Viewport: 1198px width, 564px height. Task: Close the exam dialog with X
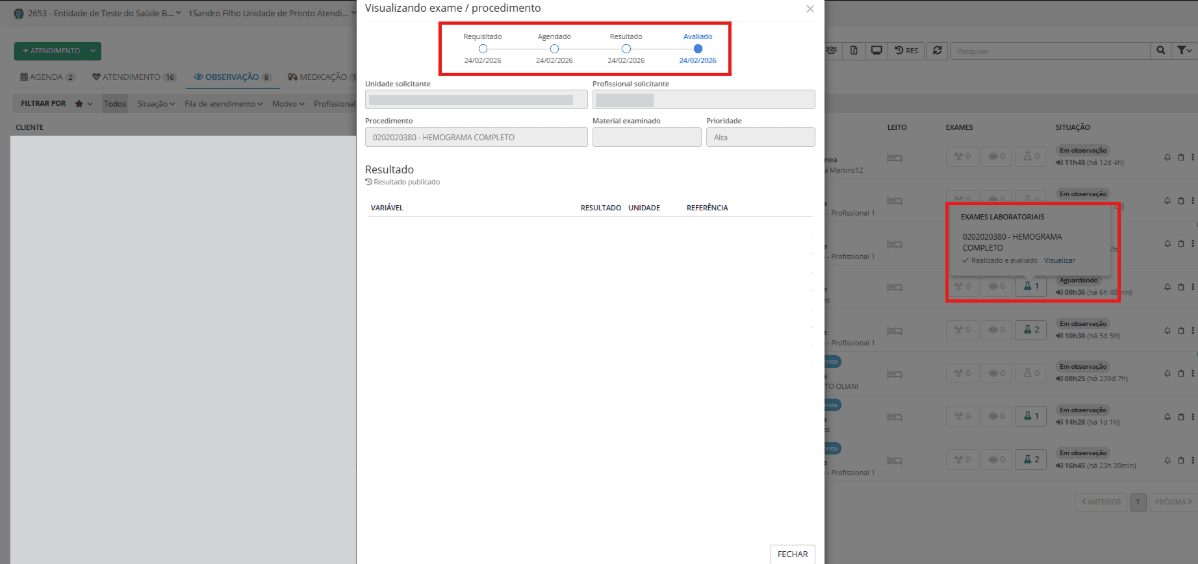pyautogui.click(x=810, y=9)
